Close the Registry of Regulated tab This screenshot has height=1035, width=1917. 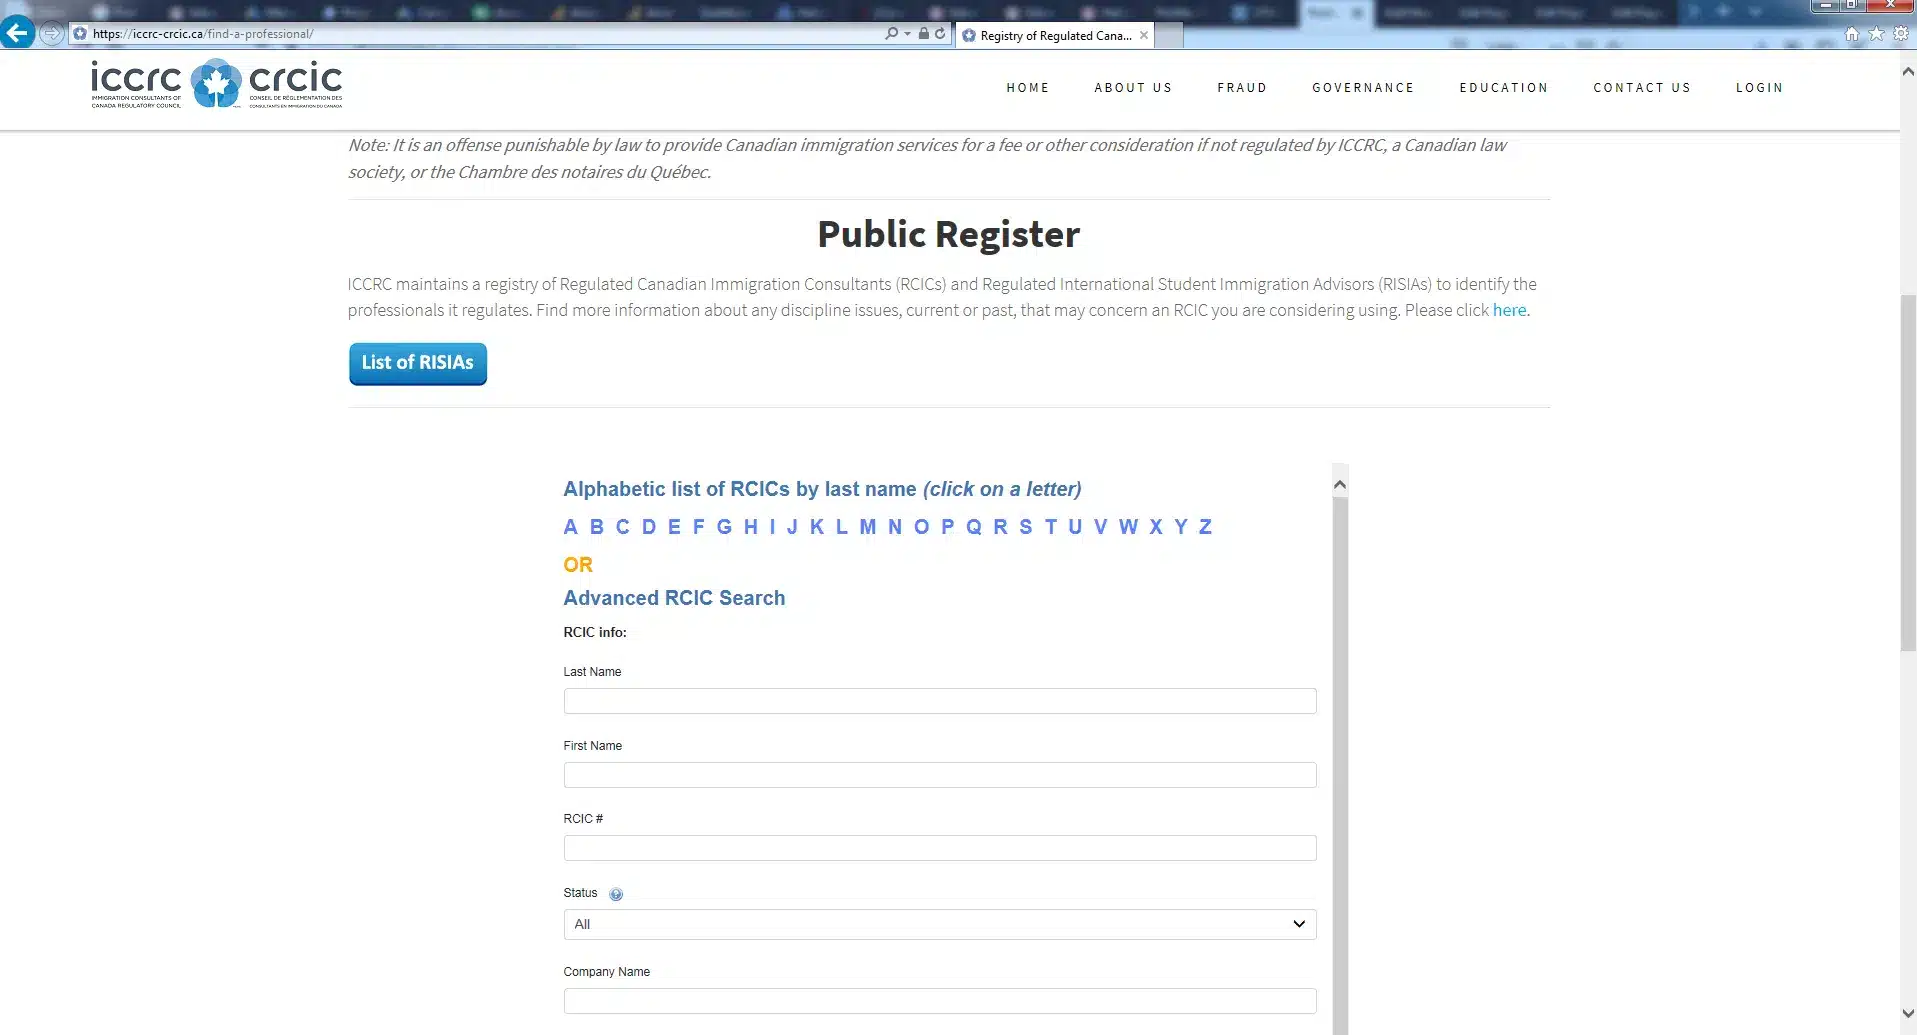click(x=1144, y=35)
